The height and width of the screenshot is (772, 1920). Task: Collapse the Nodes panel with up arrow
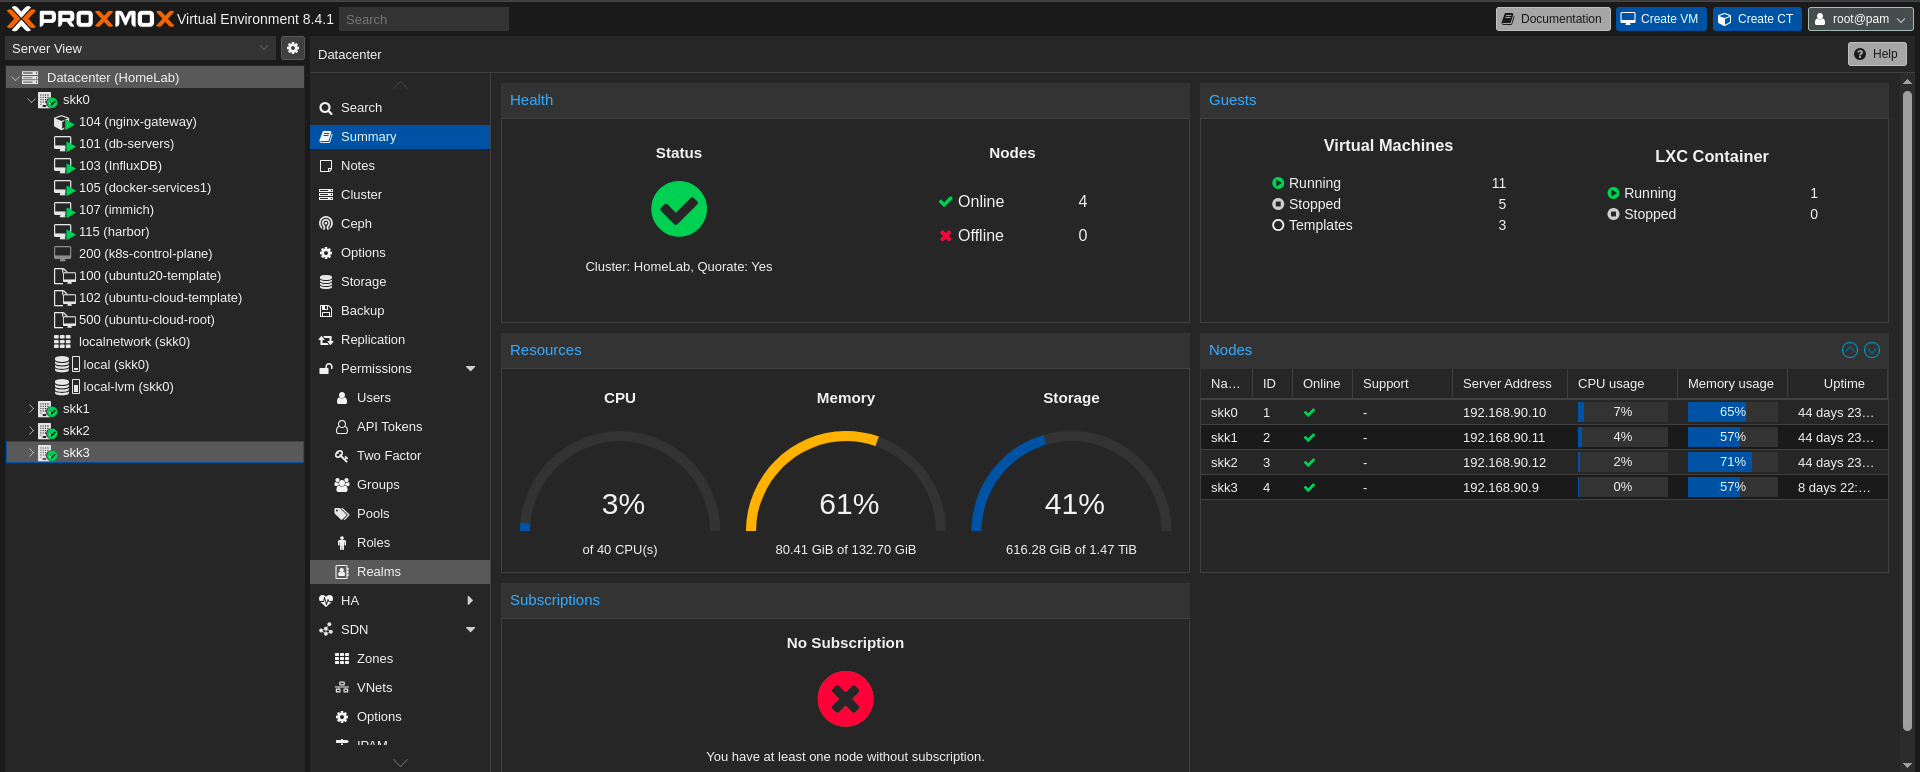pos(1850,350)
